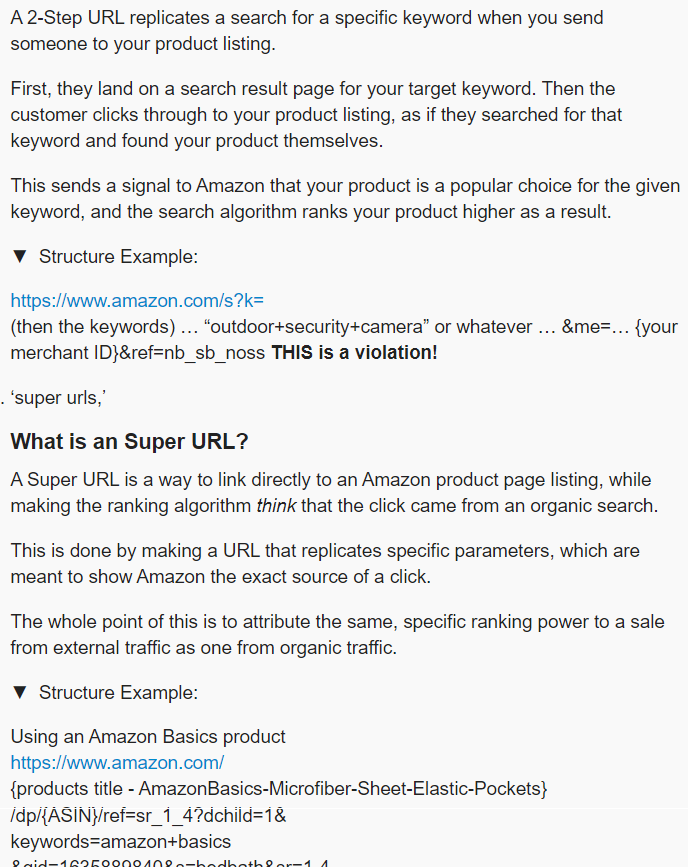Image resolution: width=688 pixels, height=867 pixels.
Task: Click the 'A Super URL is a way' paragraph
Action: pyautogui.click(x=334, y=492)
